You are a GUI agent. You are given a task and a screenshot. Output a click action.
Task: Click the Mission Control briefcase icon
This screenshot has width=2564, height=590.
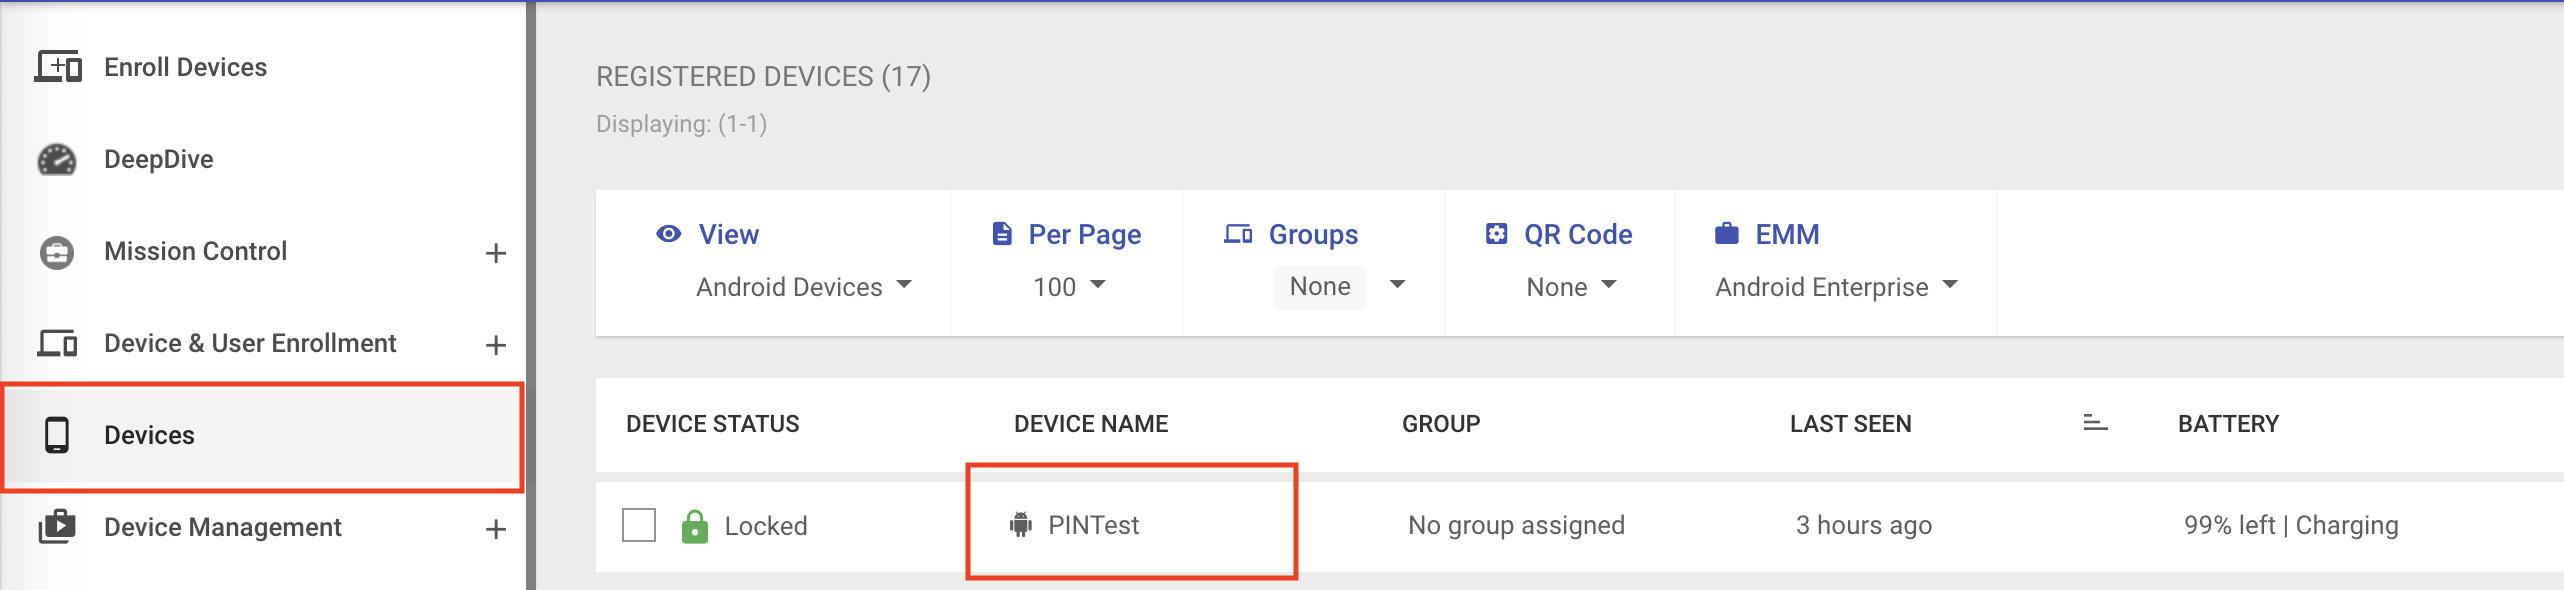coord(57,252)
